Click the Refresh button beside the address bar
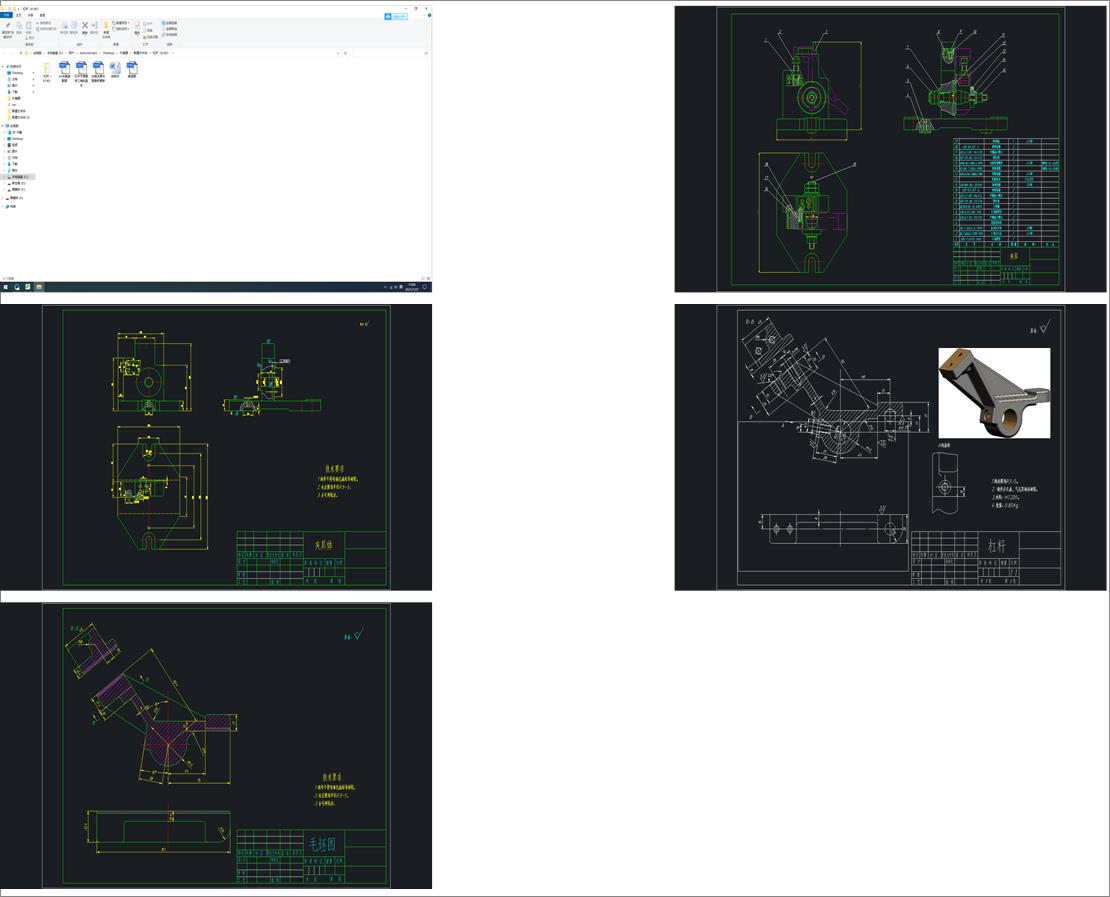 345,53
